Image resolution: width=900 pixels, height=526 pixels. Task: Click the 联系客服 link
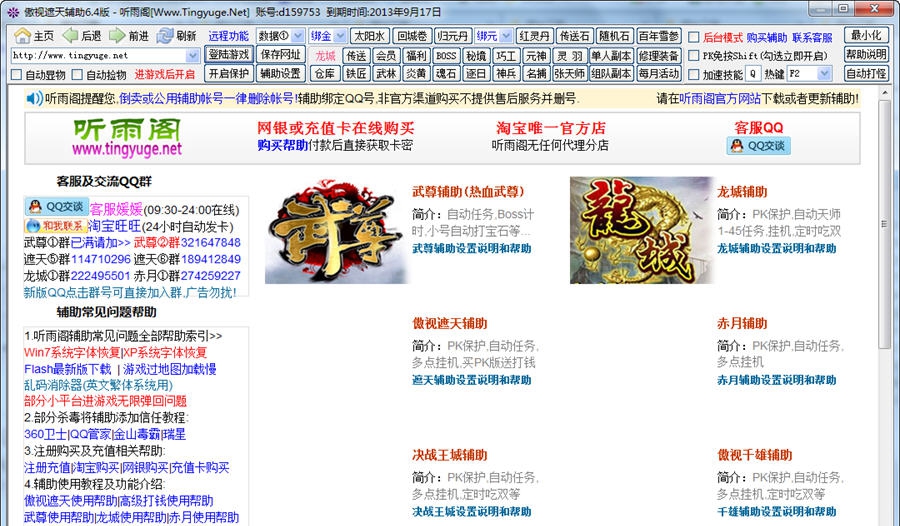[812, 37]
